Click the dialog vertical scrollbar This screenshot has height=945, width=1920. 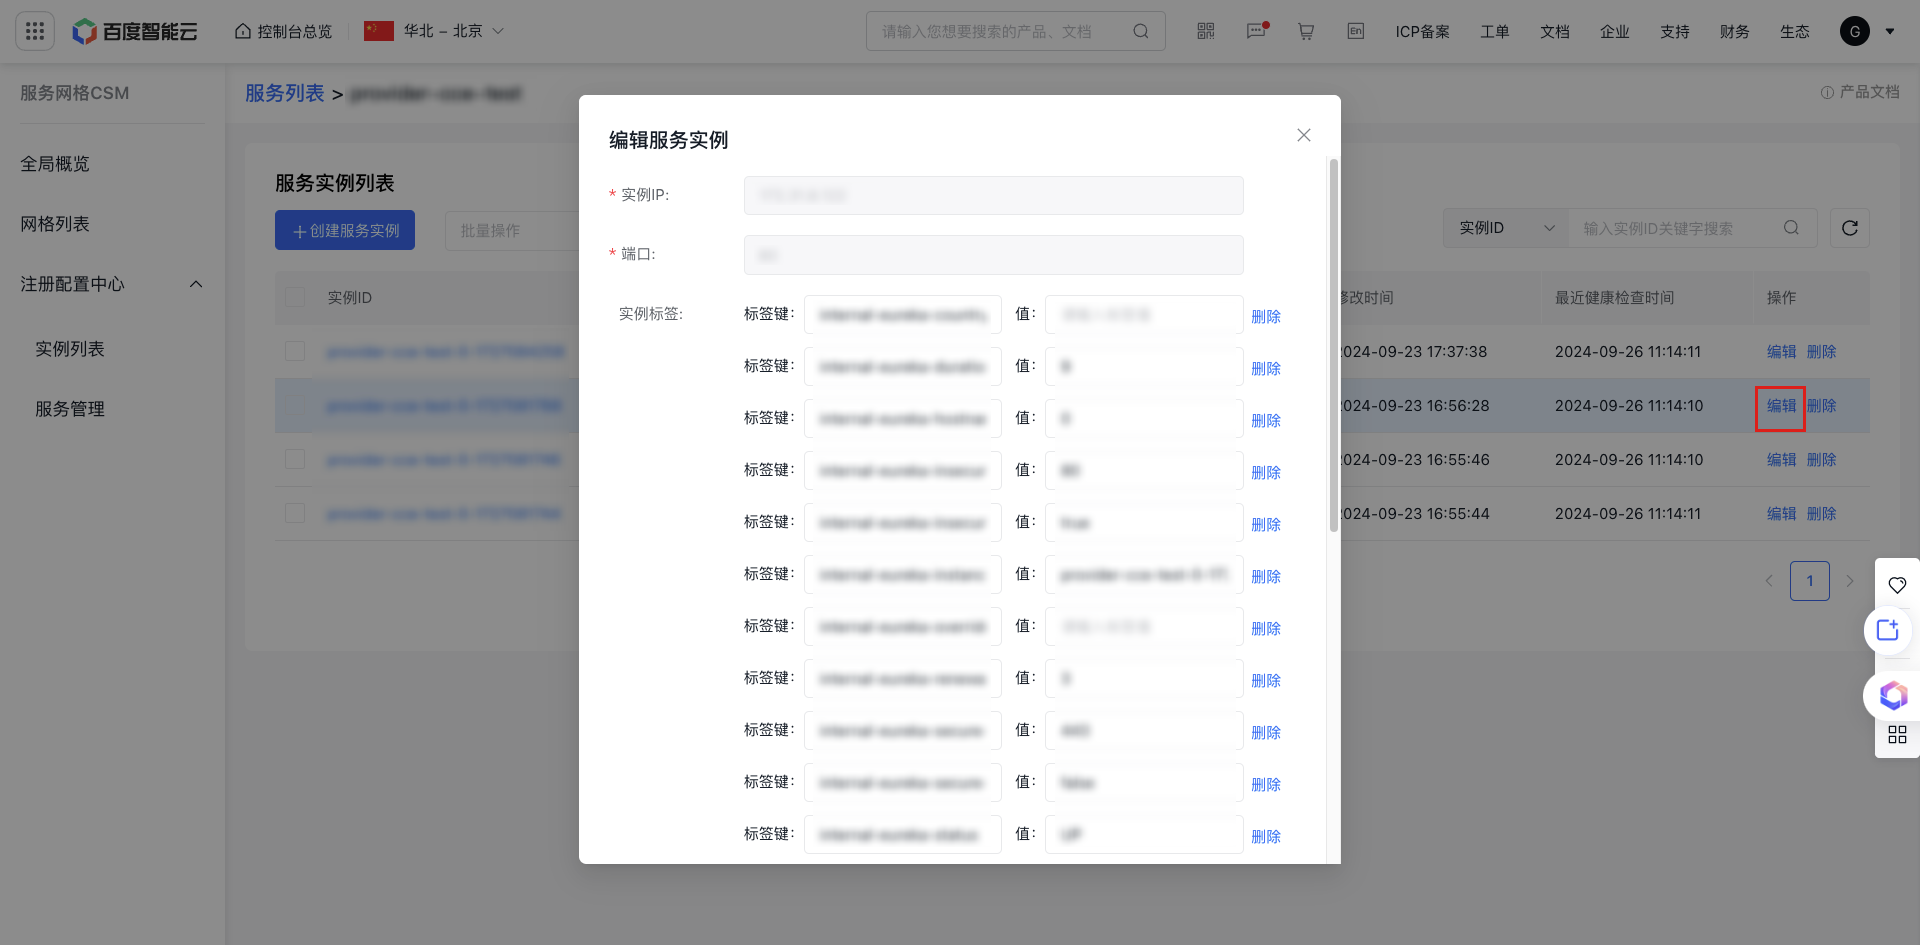click(x=1334, y=345)
